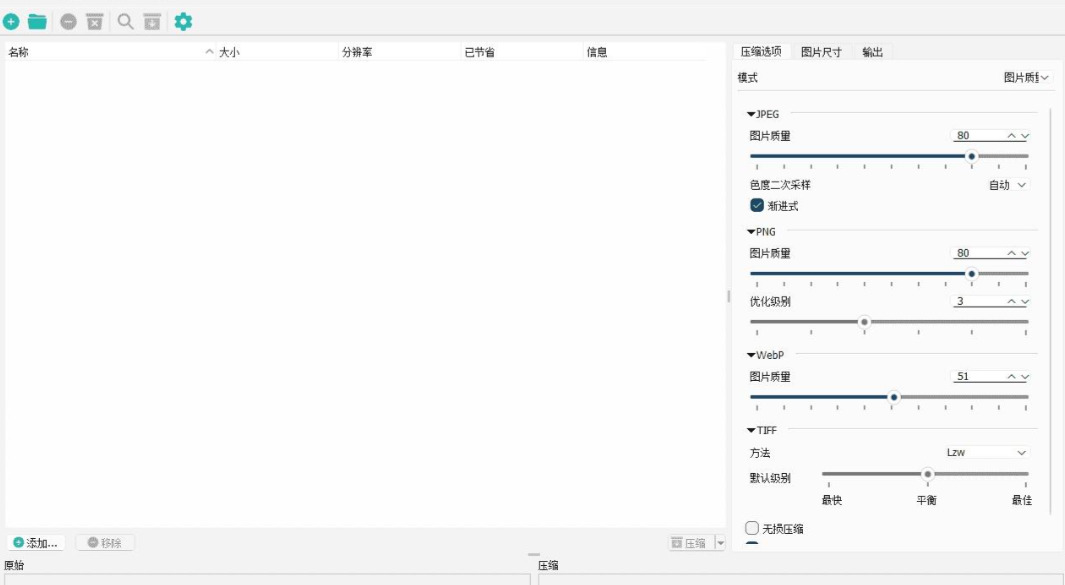
Task: Click the green add files plus icon
Action: tap(11, 22)
